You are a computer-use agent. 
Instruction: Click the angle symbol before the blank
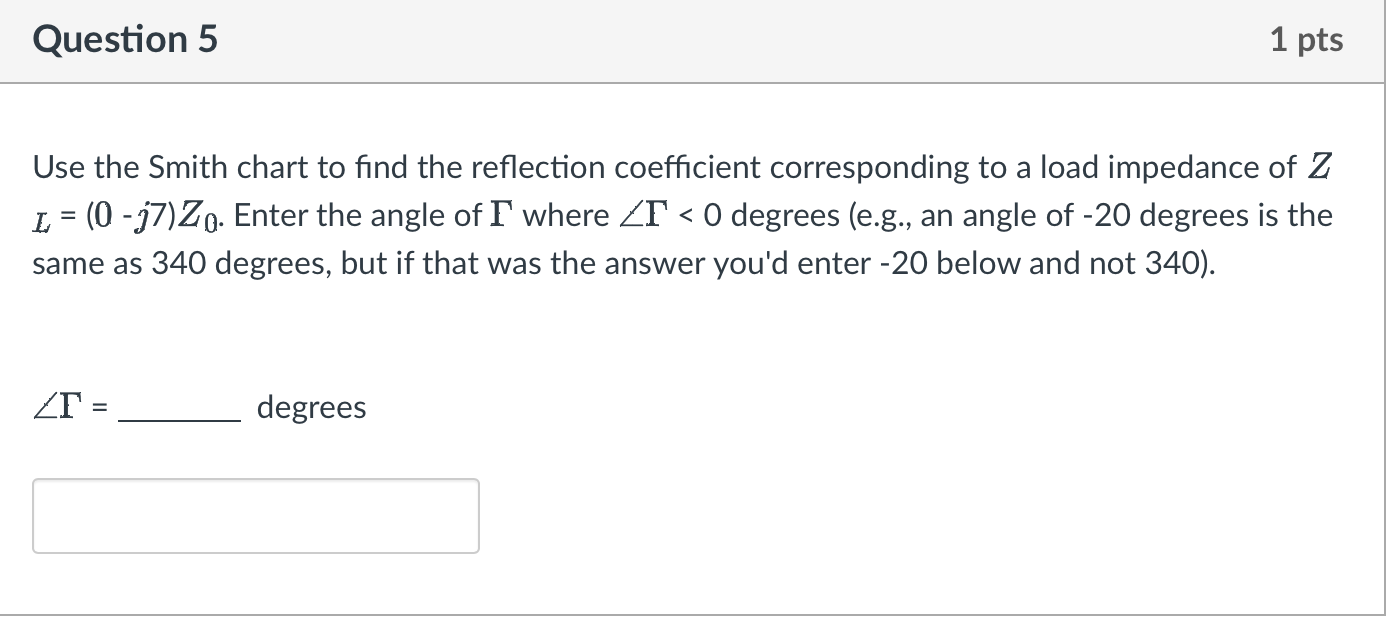(55, 405)
